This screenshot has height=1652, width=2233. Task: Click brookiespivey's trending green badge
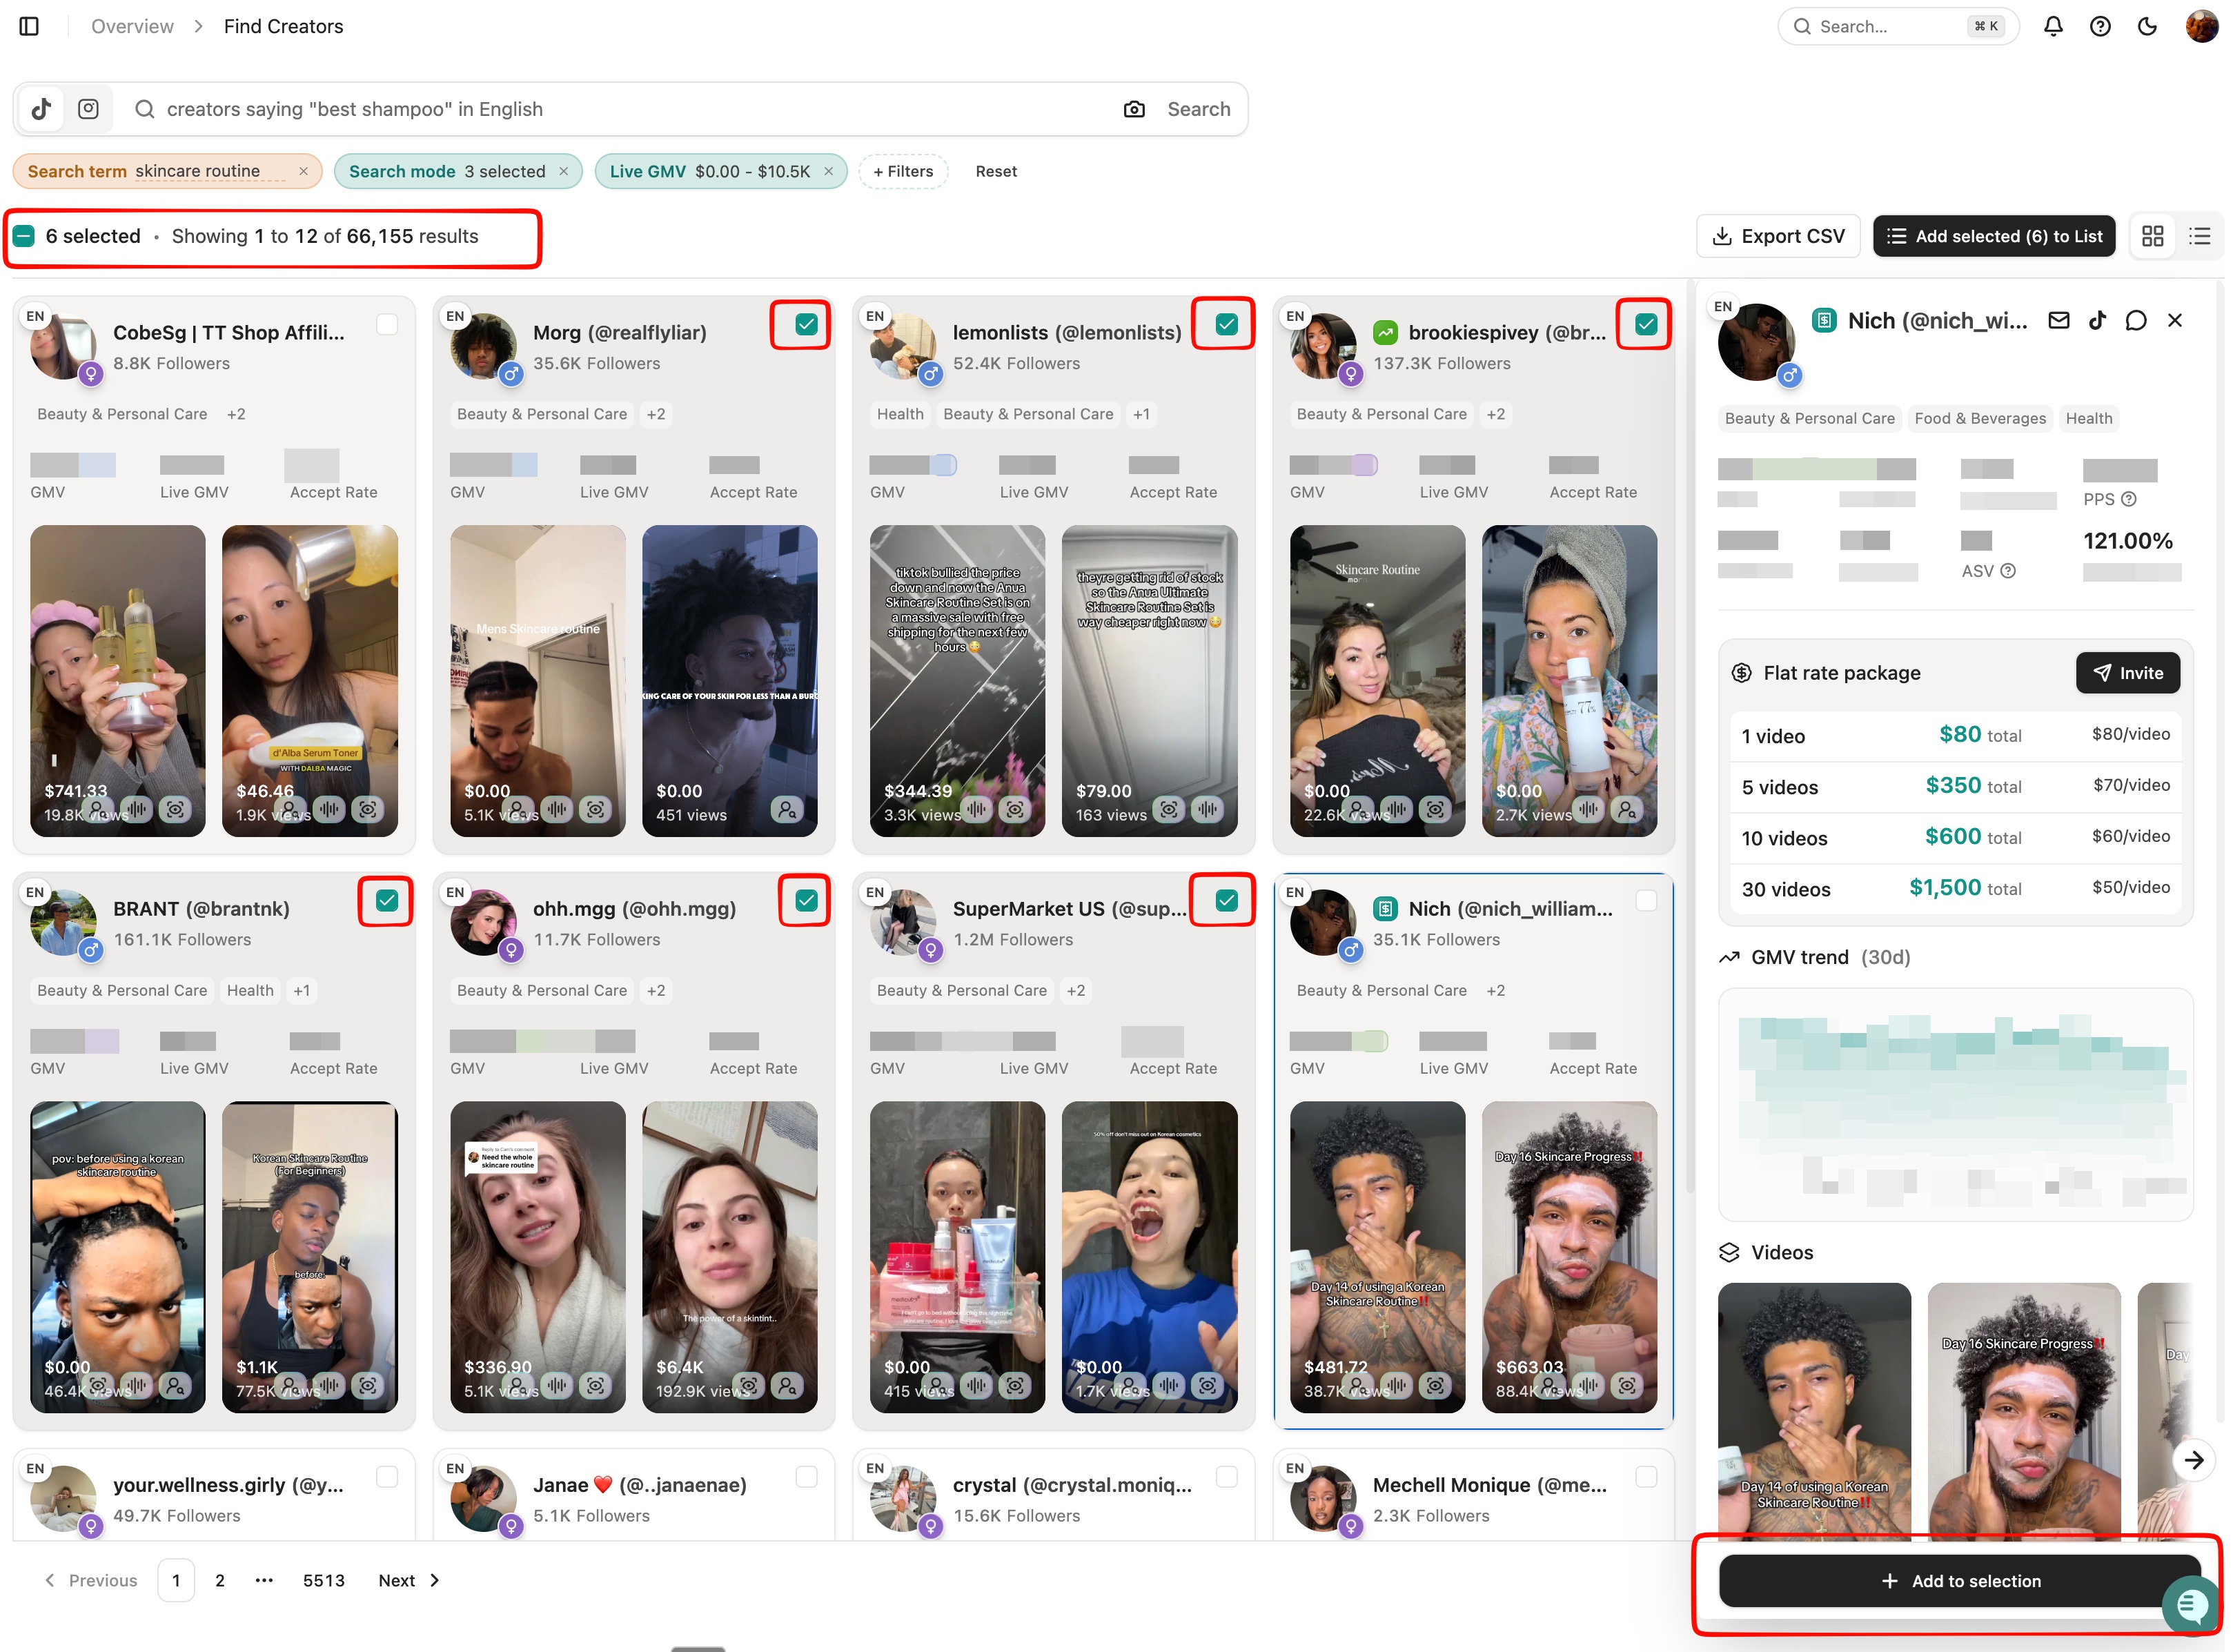point(1385,332)
